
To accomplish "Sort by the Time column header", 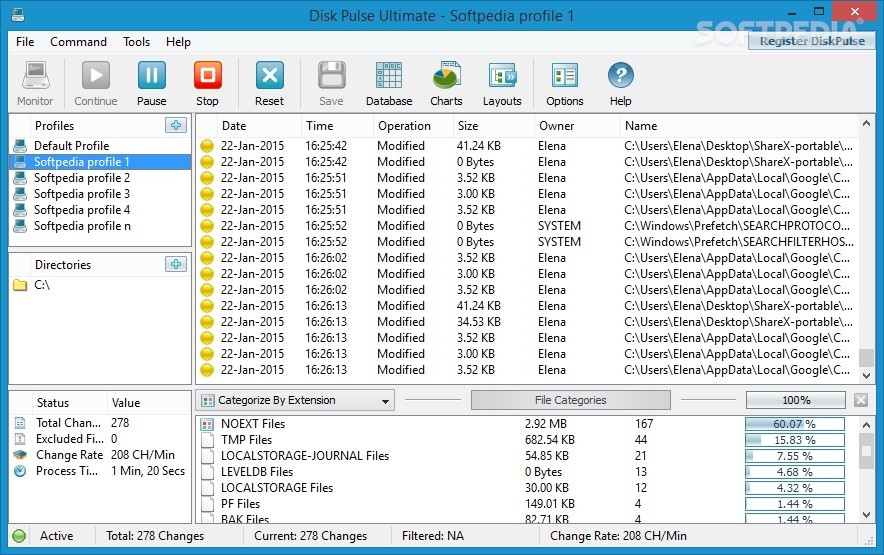I will pyautogui.click(x=337, y=126).
